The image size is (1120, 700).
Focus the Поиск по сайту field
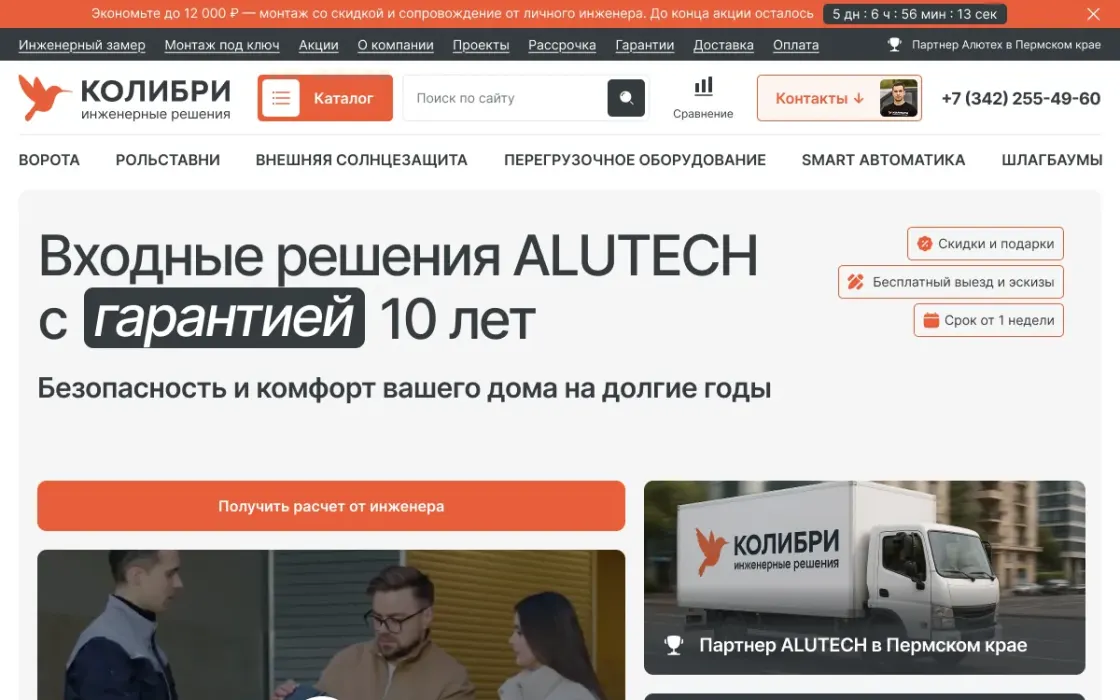pos(506,98)
